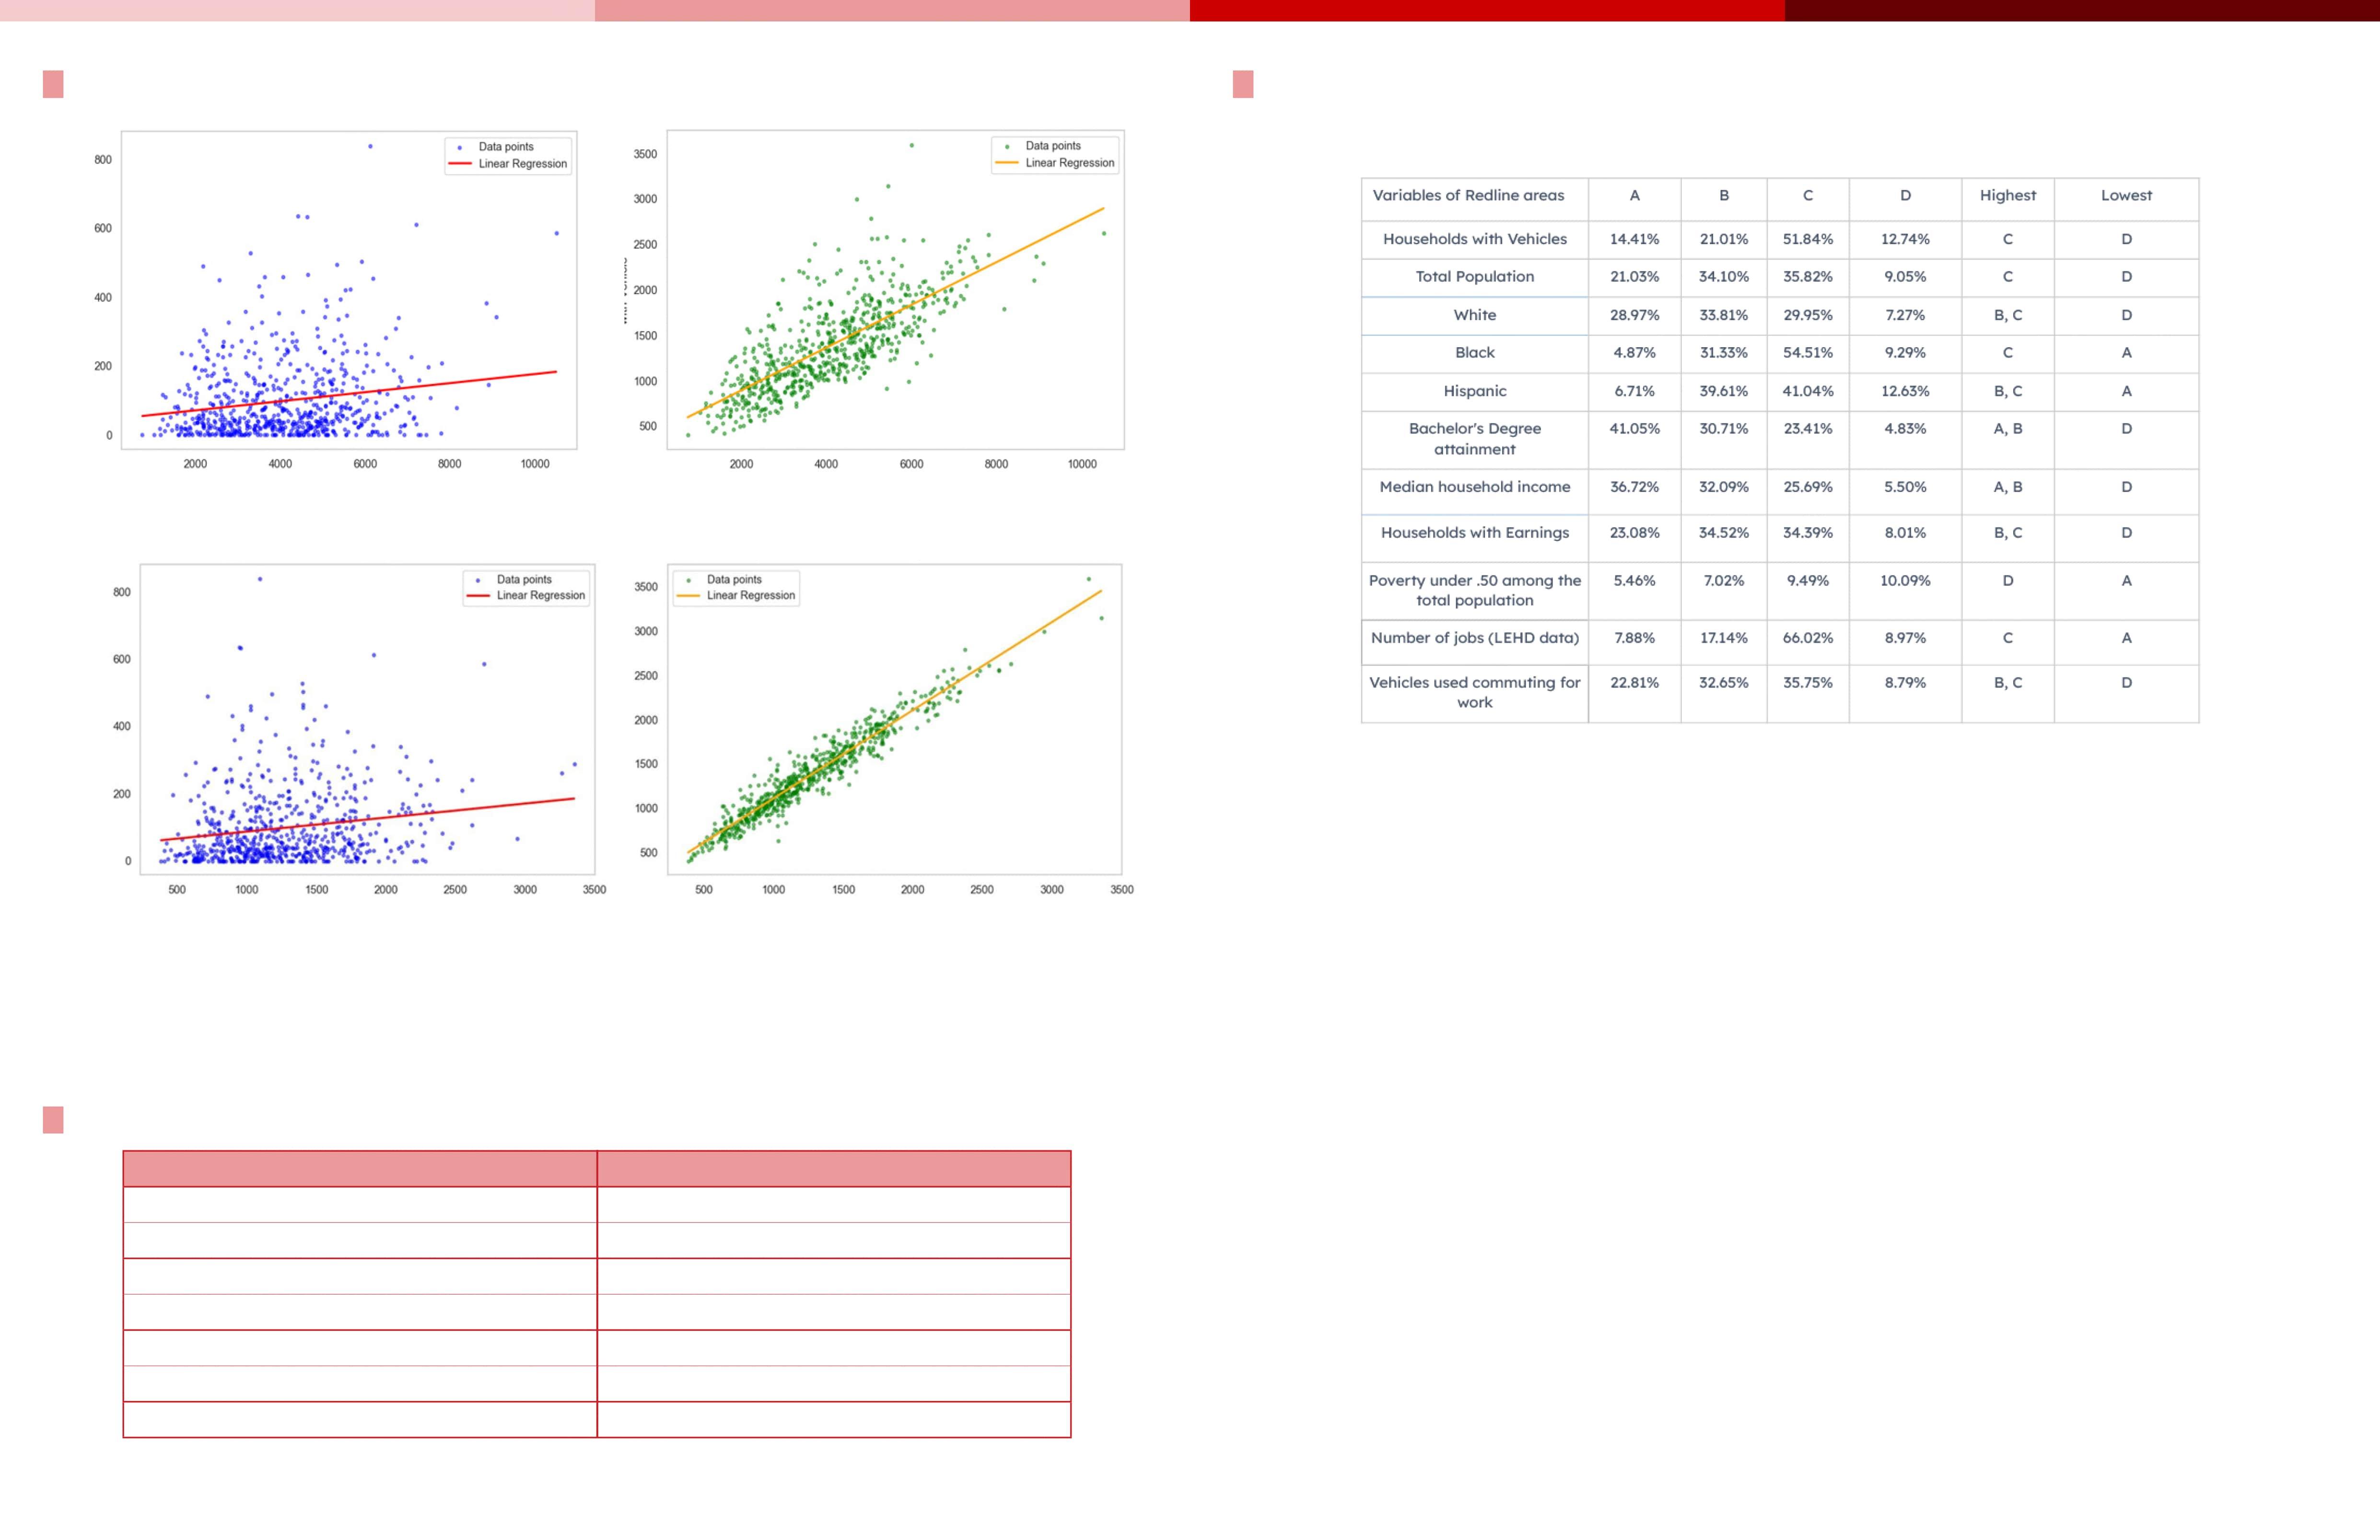The image size is (2380, 1540).
Task: Select the dark maroon segment of the top bar
Action: point(2082,10)
